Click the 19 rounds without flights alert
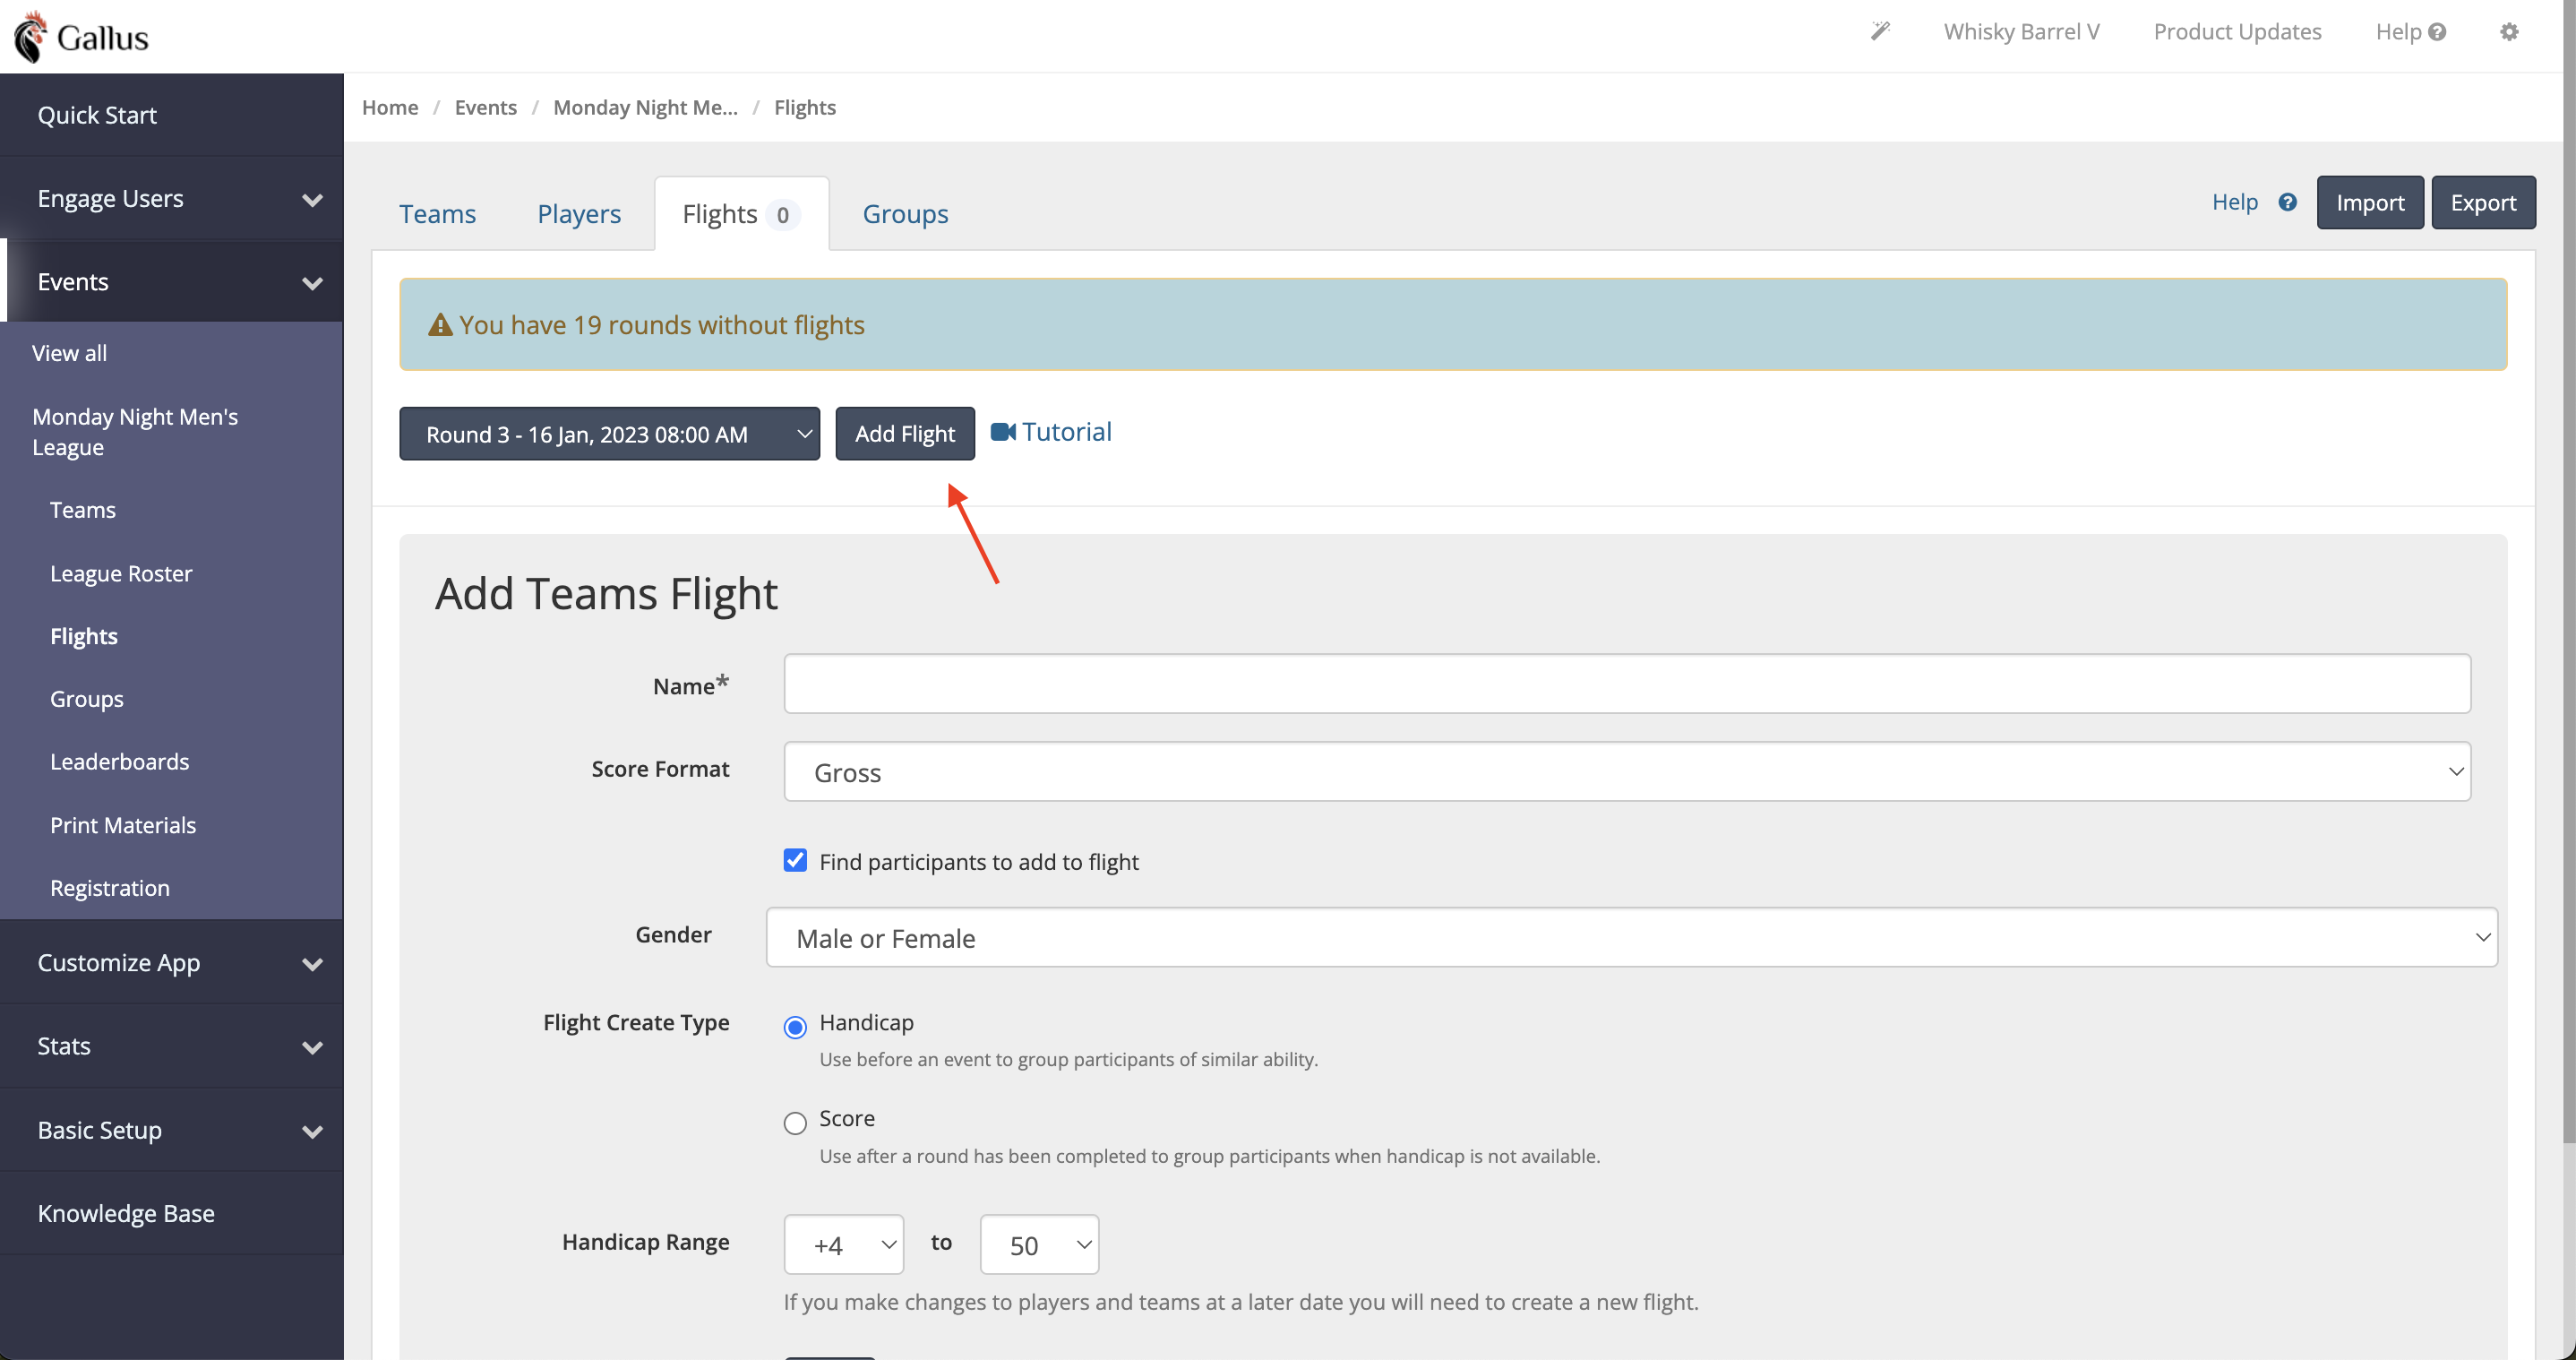 (1453, 325)
